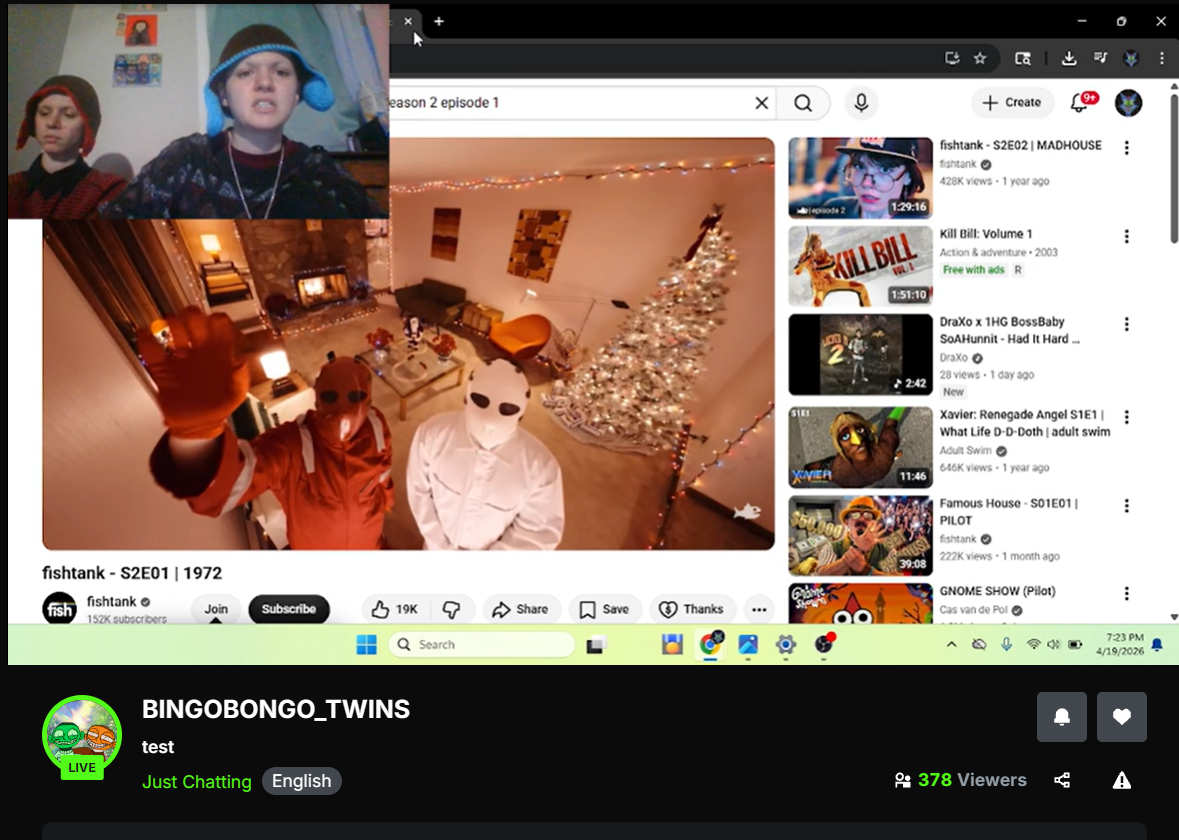Run the YouTube search with magnifier
This screenshot has width=1179, height=840.
click(x=803, y=102)
